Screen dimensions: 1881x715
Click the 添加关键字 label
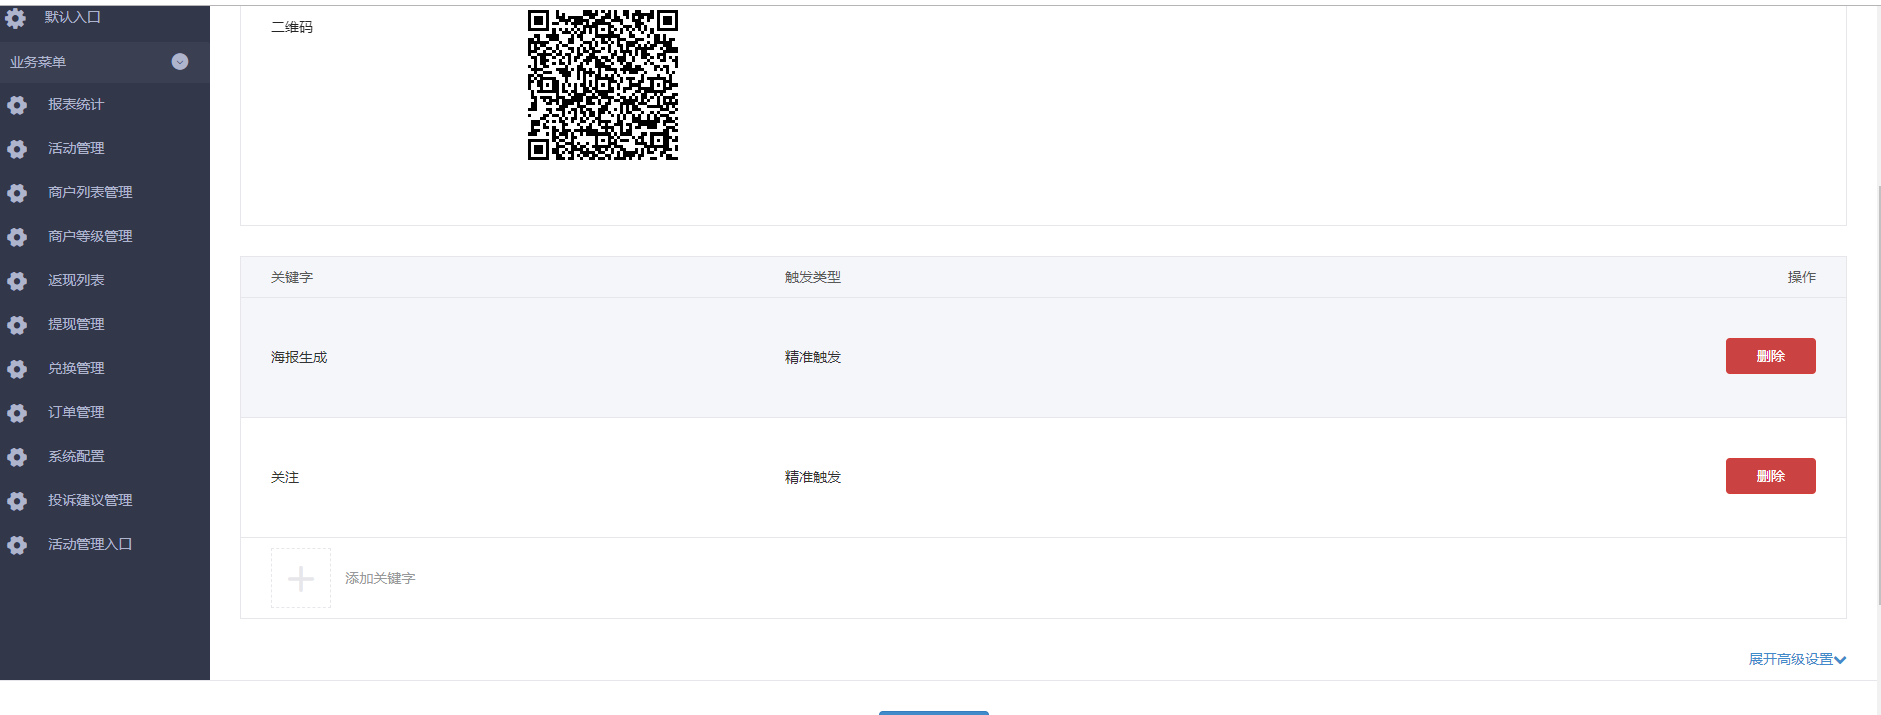coord(380,578)
